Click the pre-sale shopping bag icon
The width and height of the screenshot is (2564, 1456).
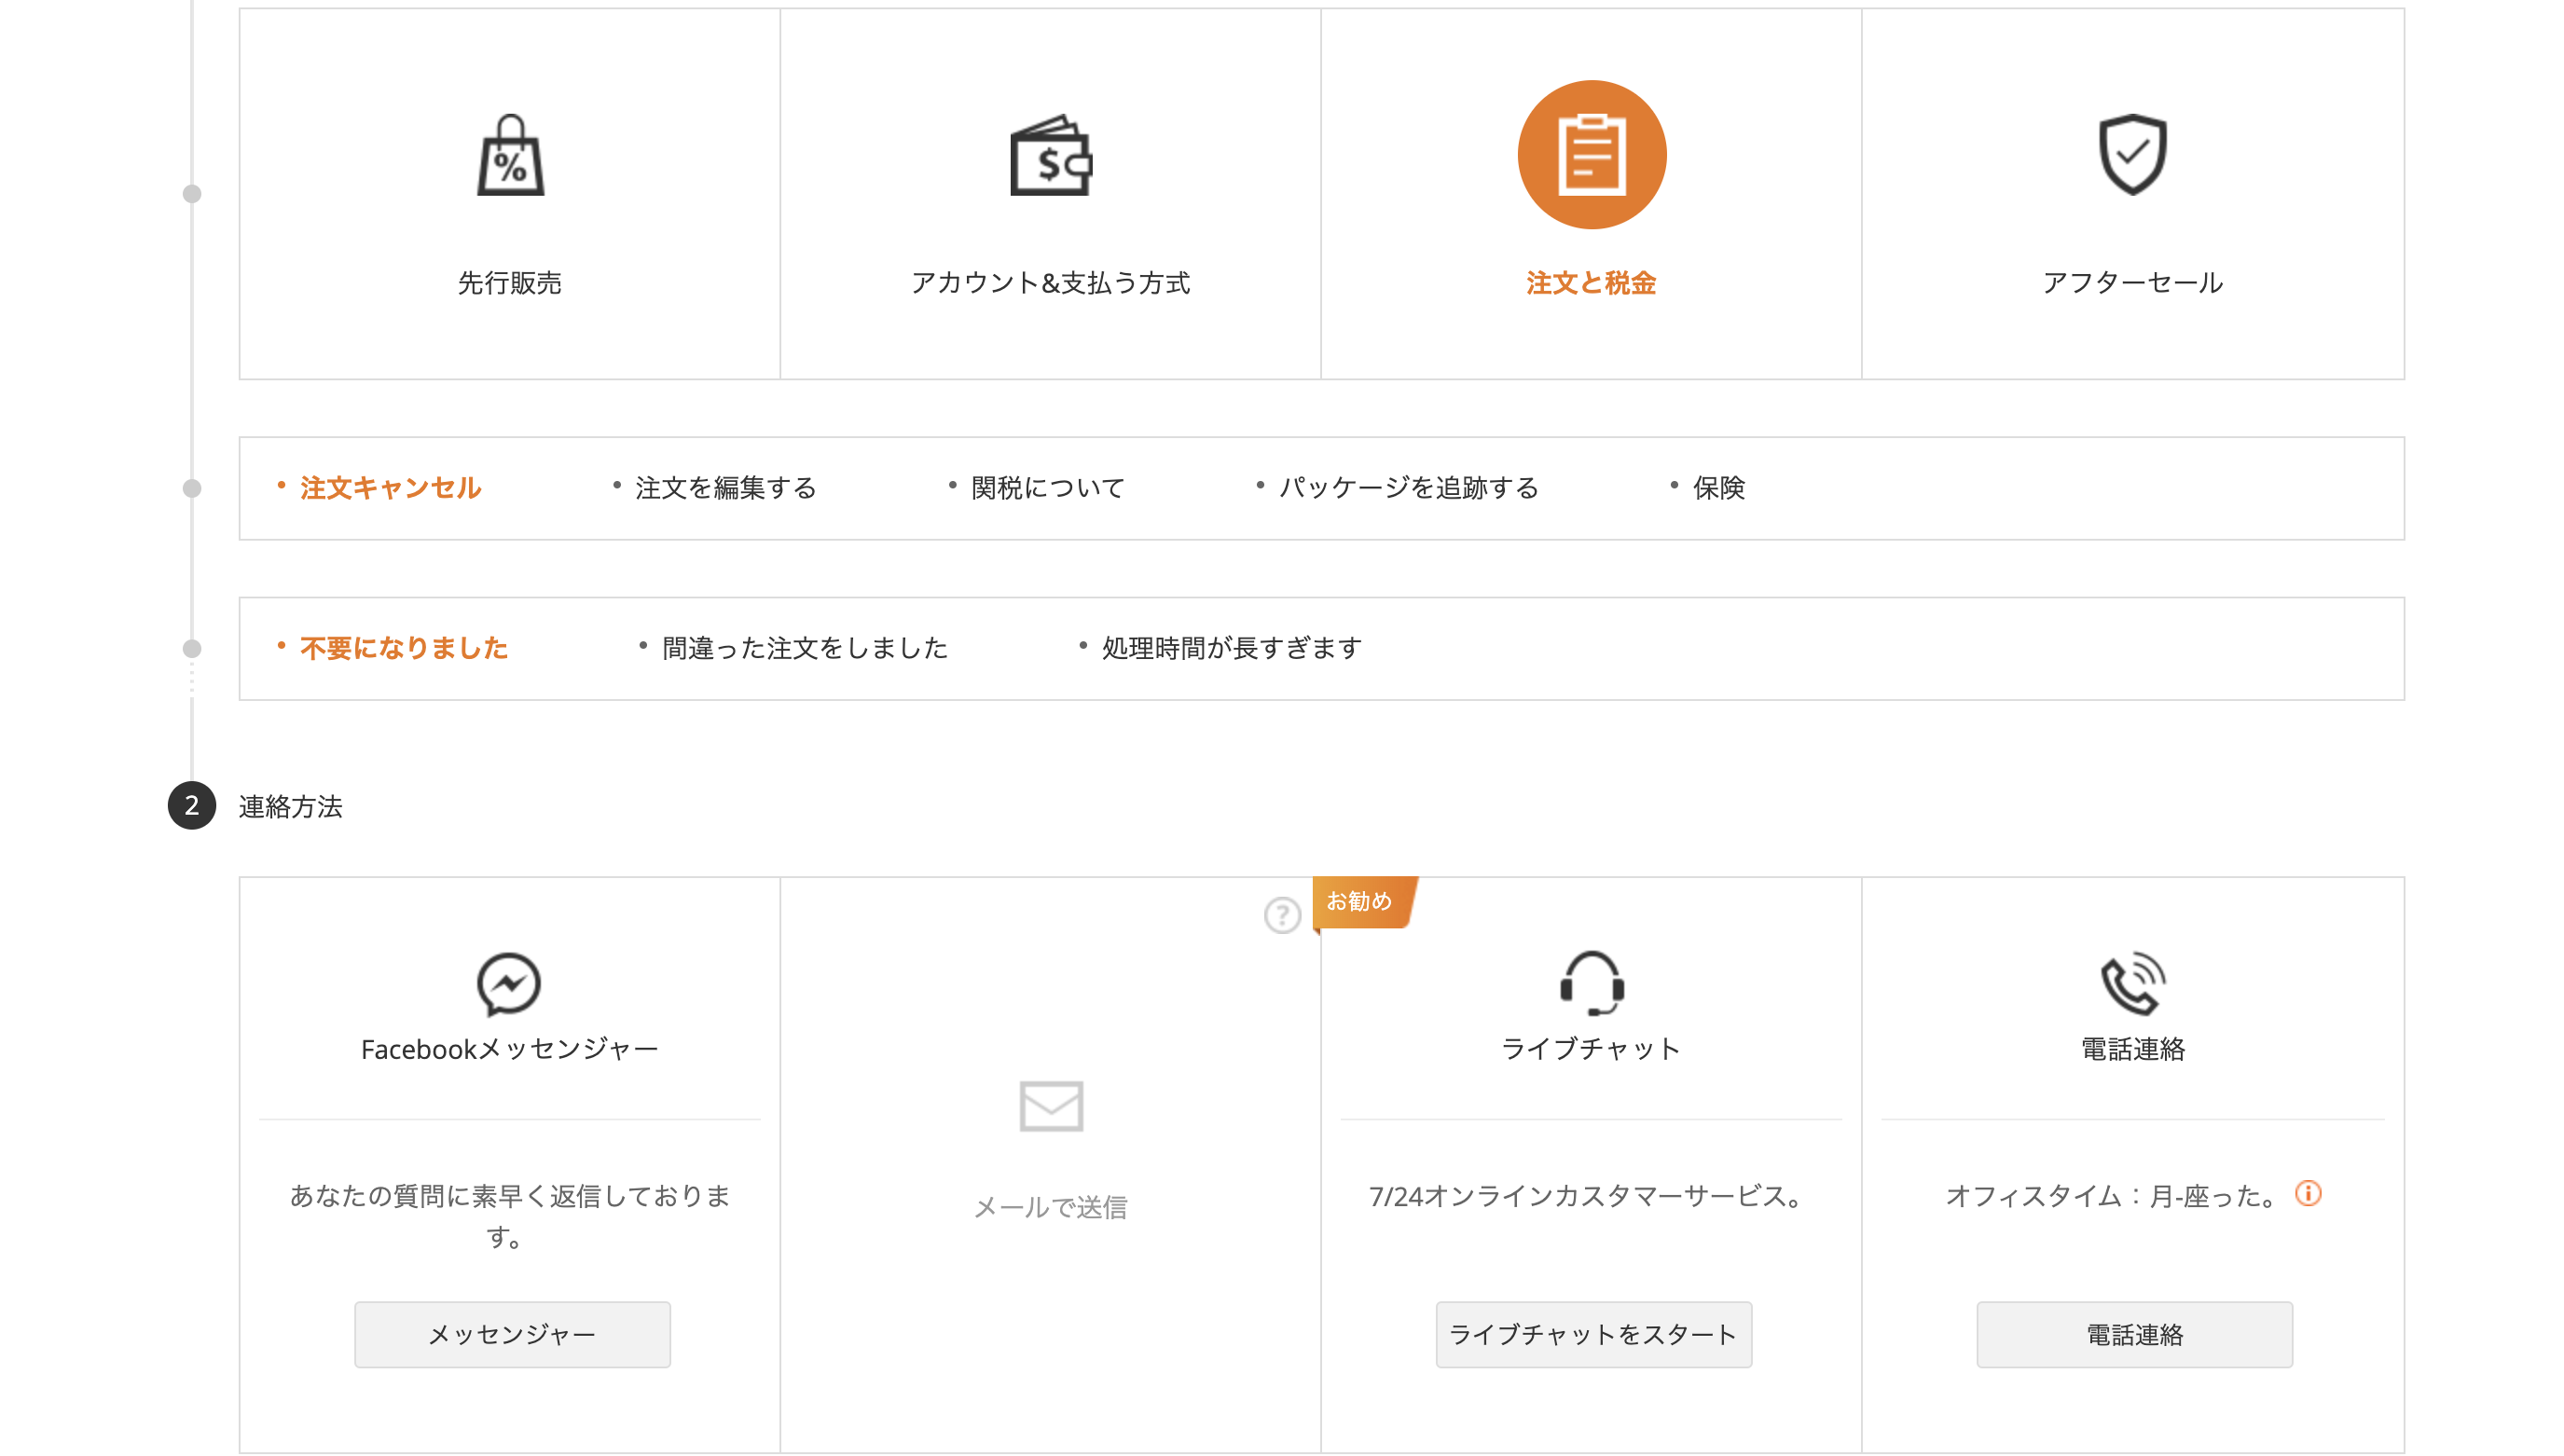(x=510, y=155)
